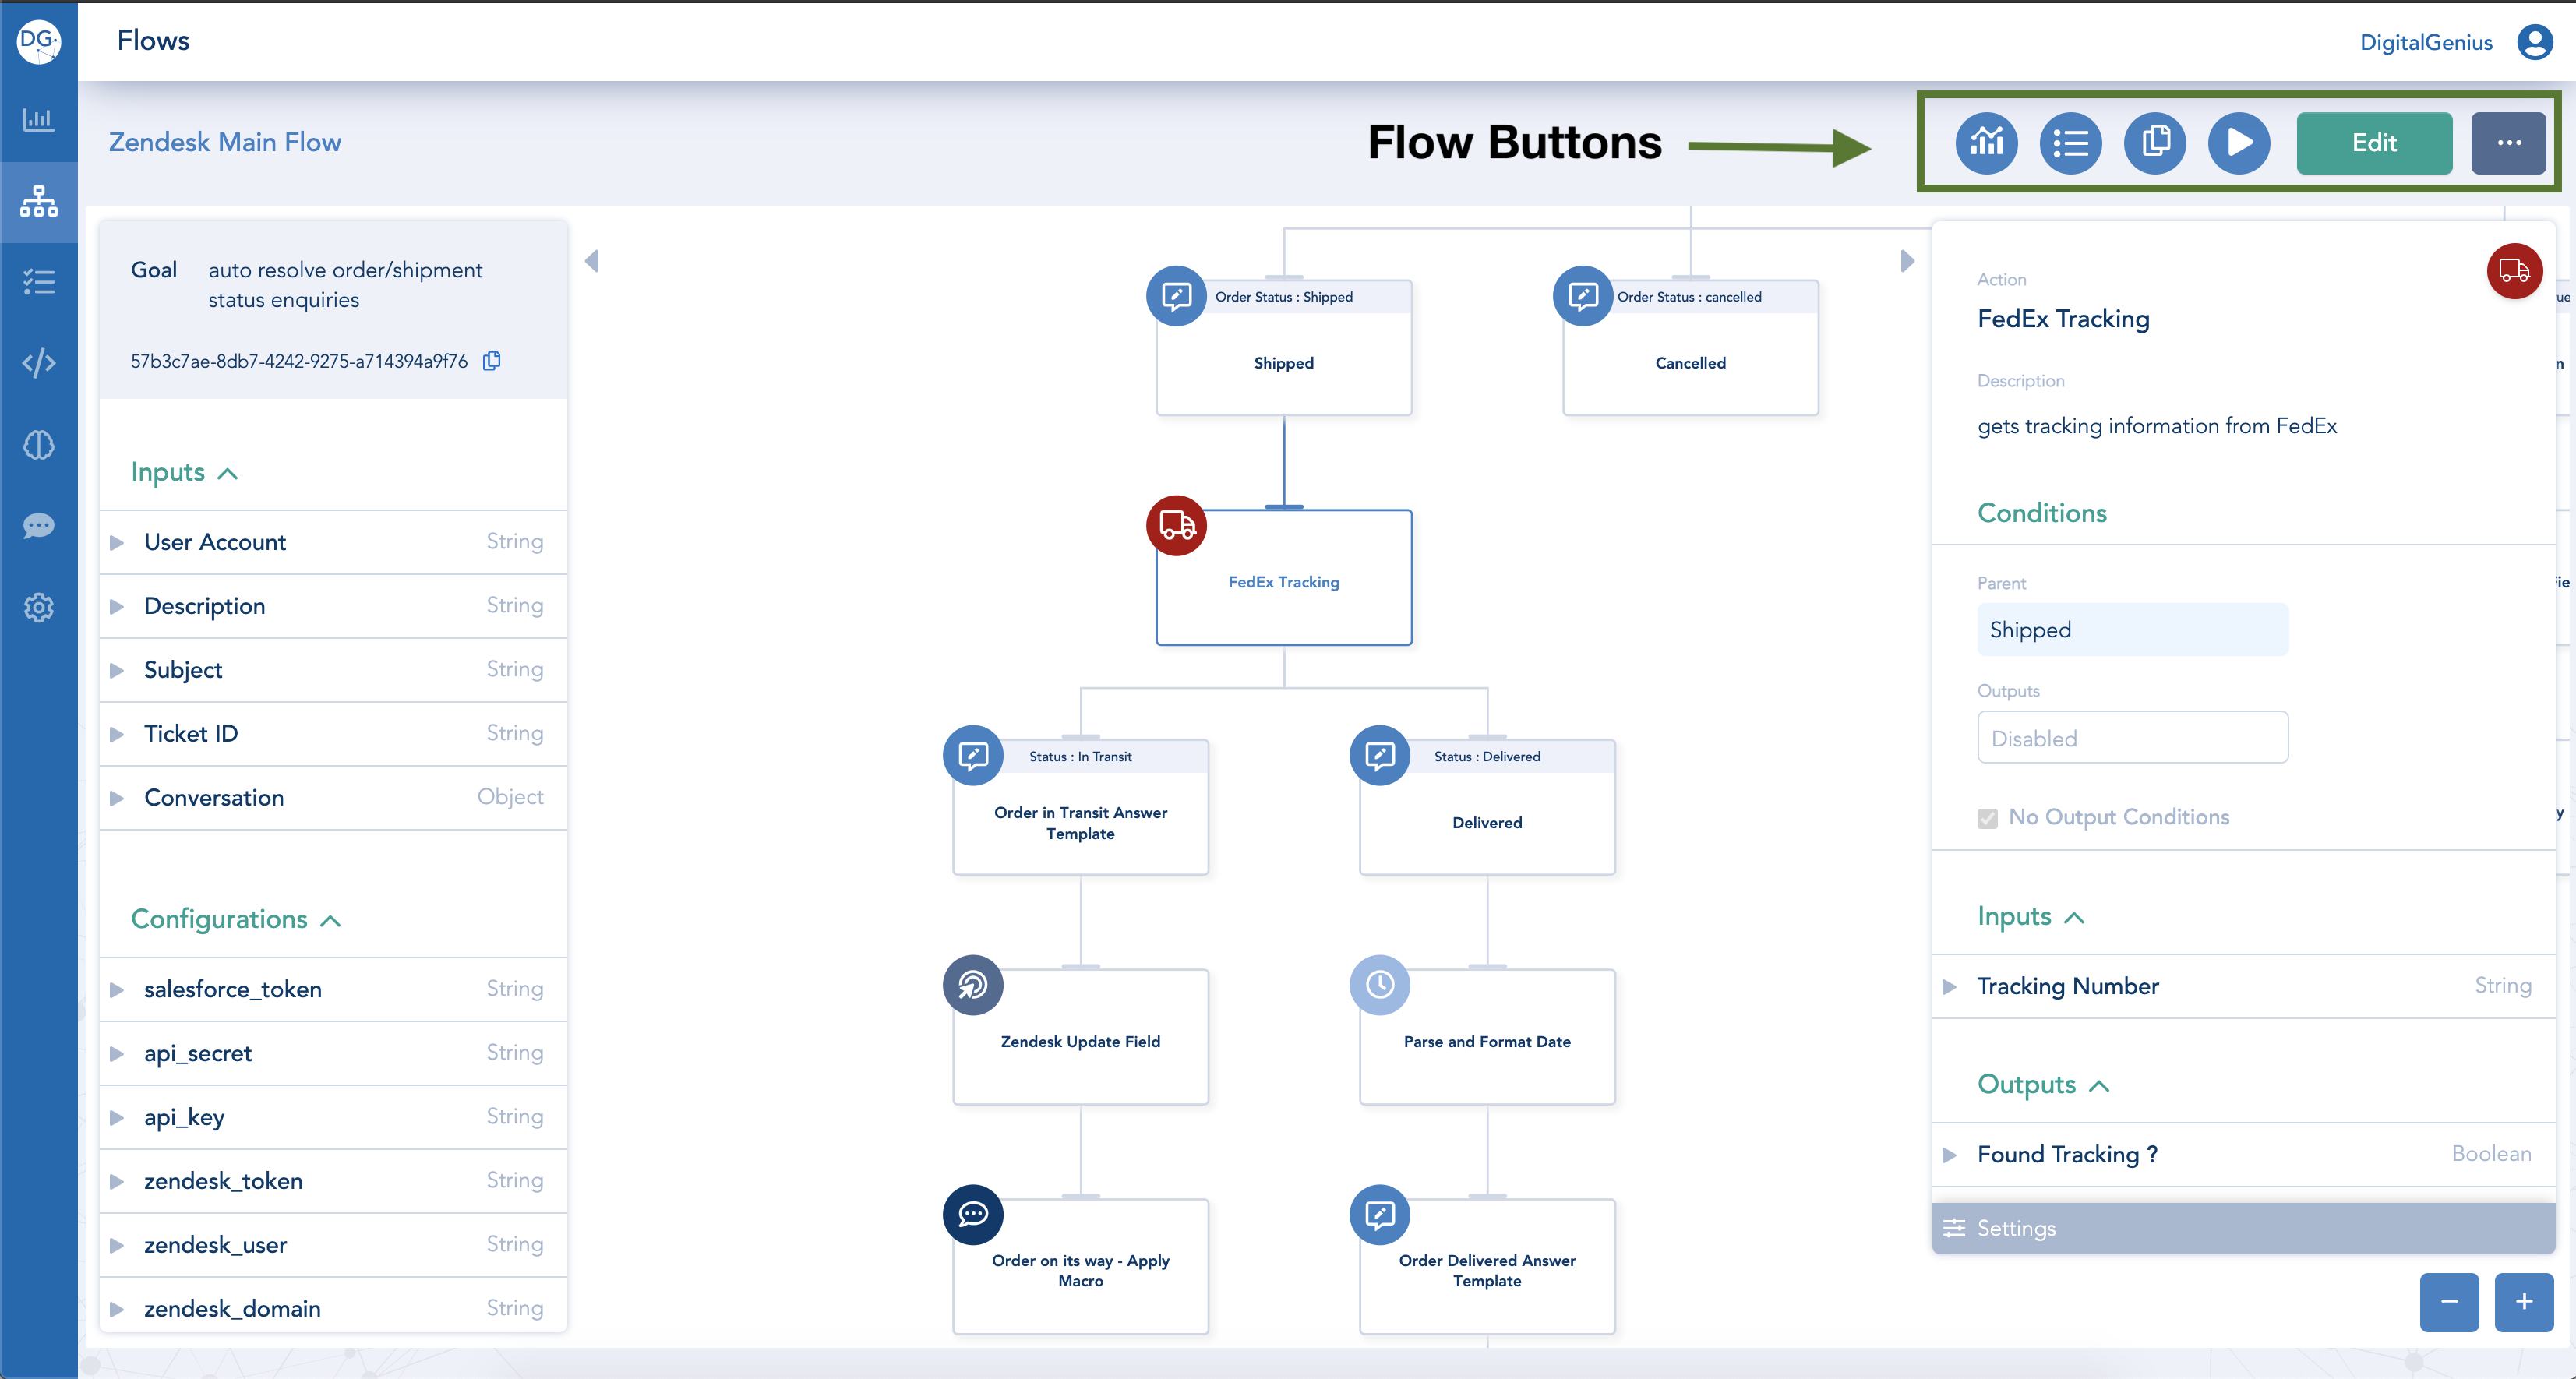2576x1379 pixels.
Task: Select the Order Delivered Answer Template icon
Action: pos(1378,1214)
